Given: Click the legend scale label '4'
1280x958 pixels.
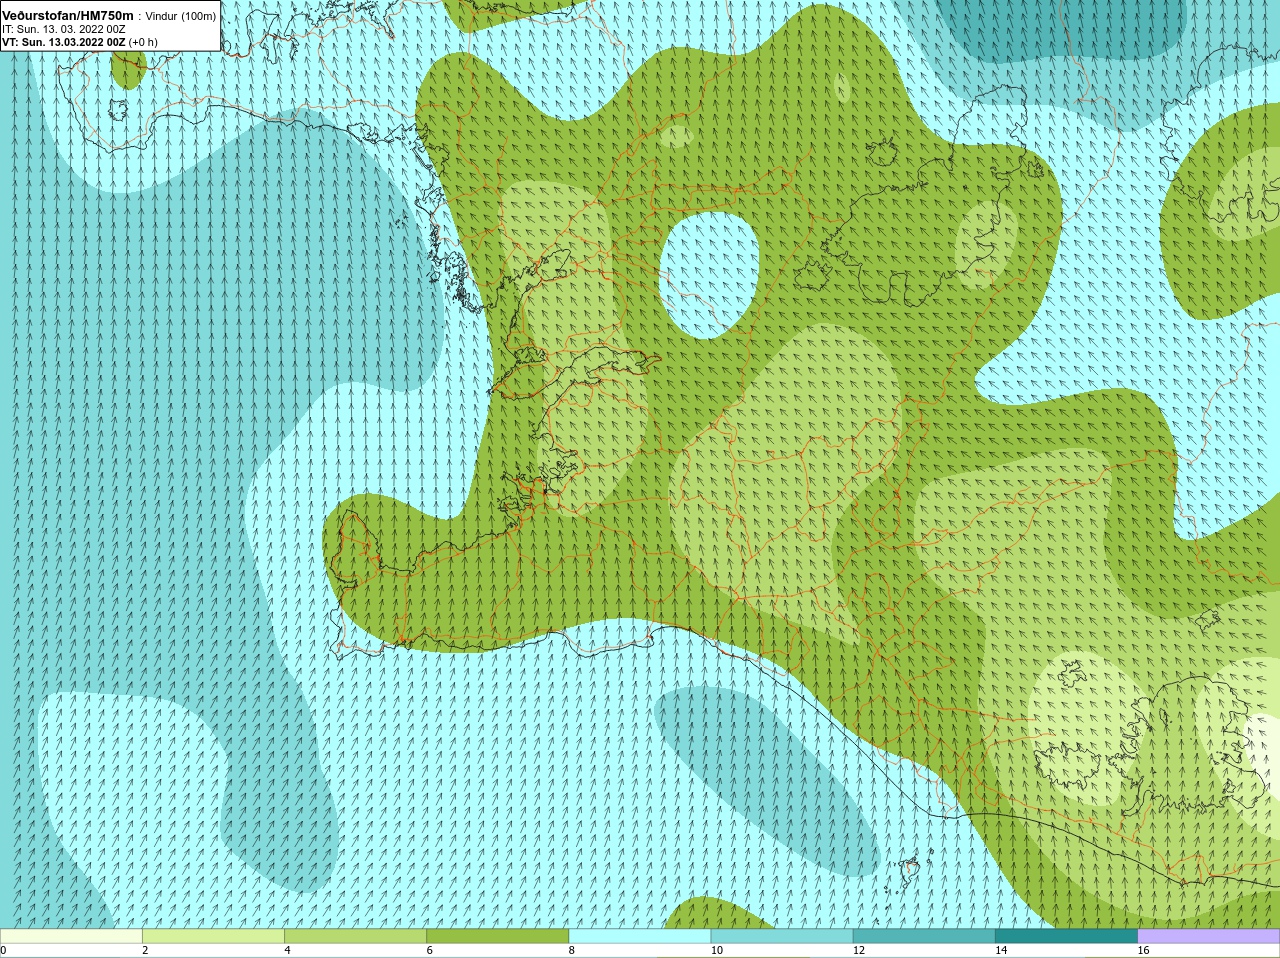Looking at the screenshot, I should (287, 950).
